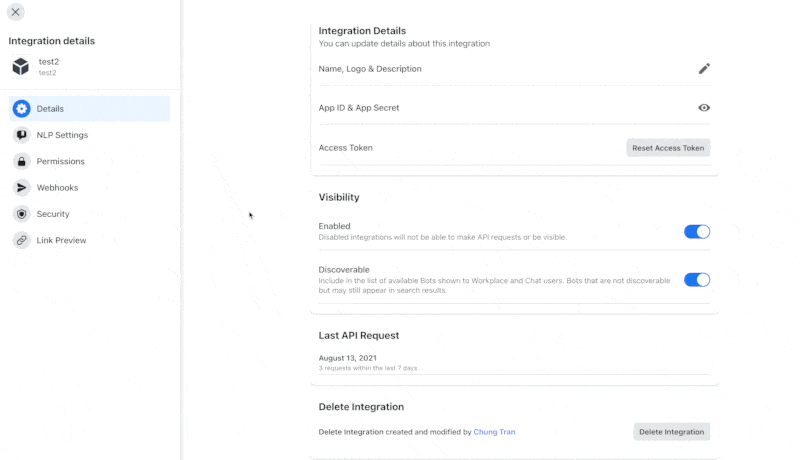
Task: Open the NLP Settings section
Action: (89, 135)
